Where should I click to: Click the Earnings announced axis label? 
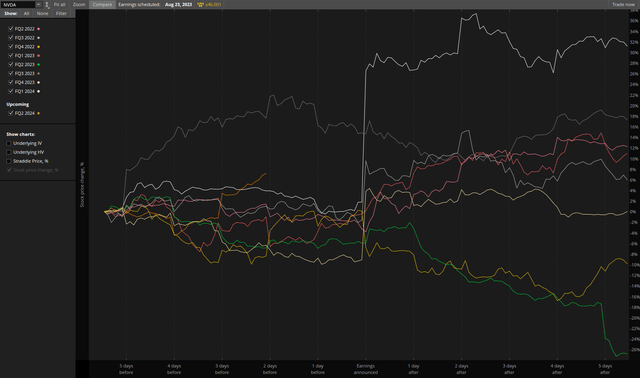tap(365, 369)
